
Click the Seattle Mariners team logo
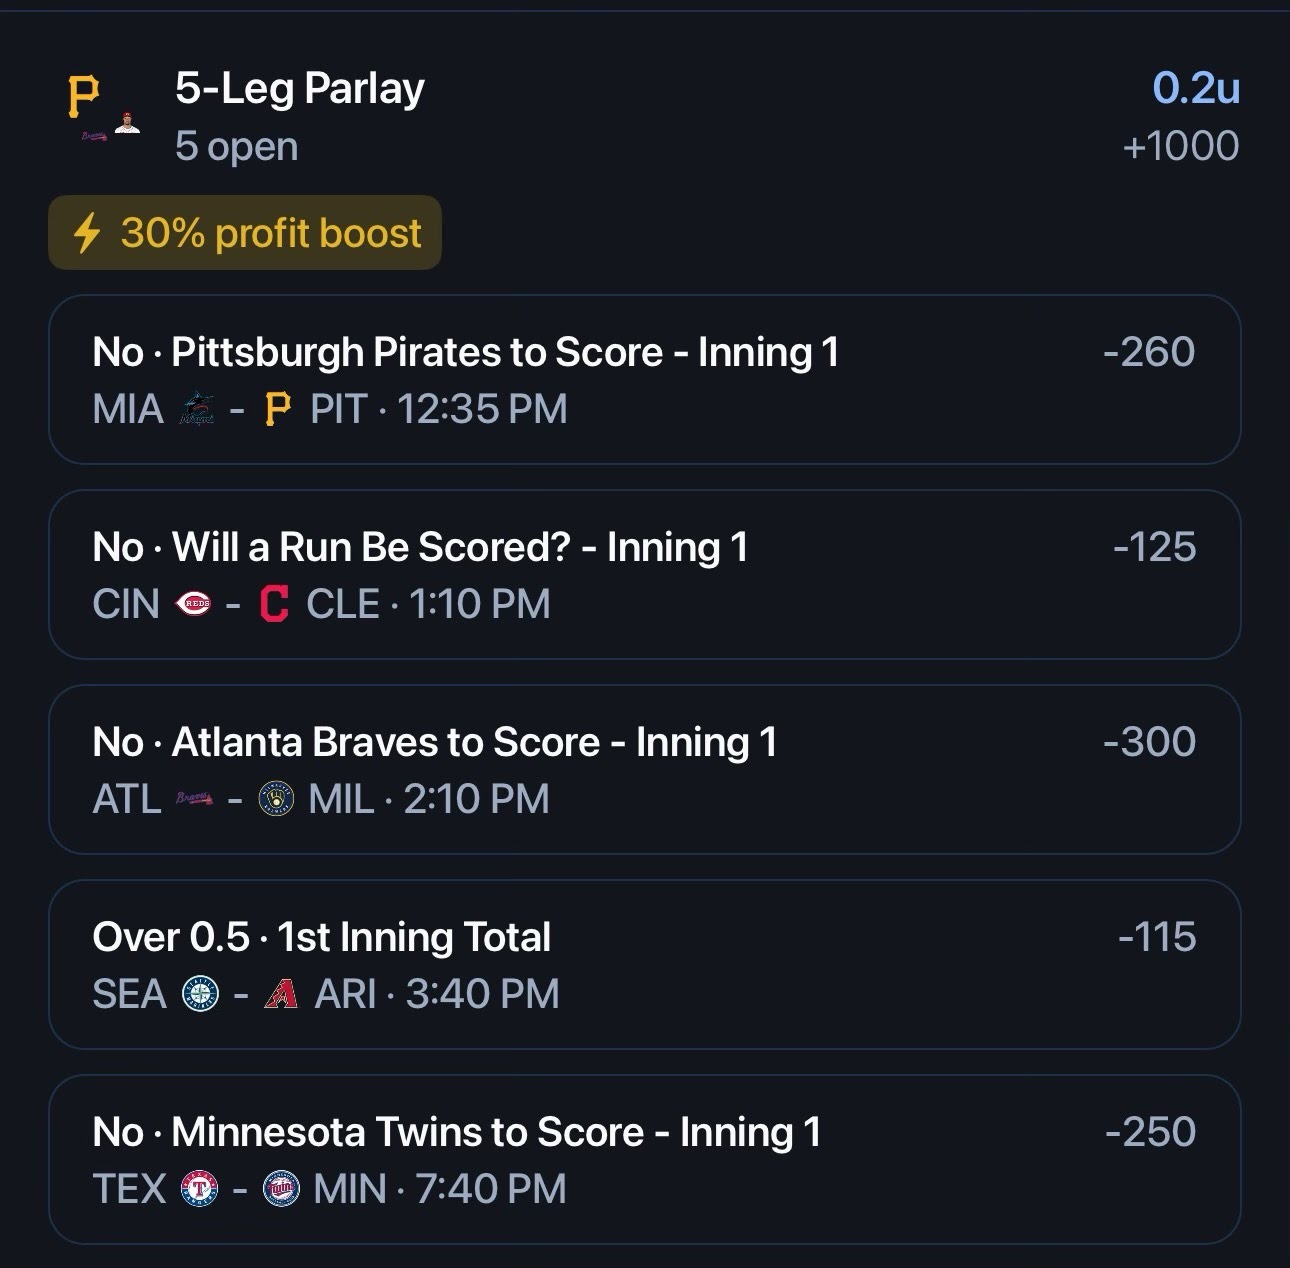pos(201,994)
